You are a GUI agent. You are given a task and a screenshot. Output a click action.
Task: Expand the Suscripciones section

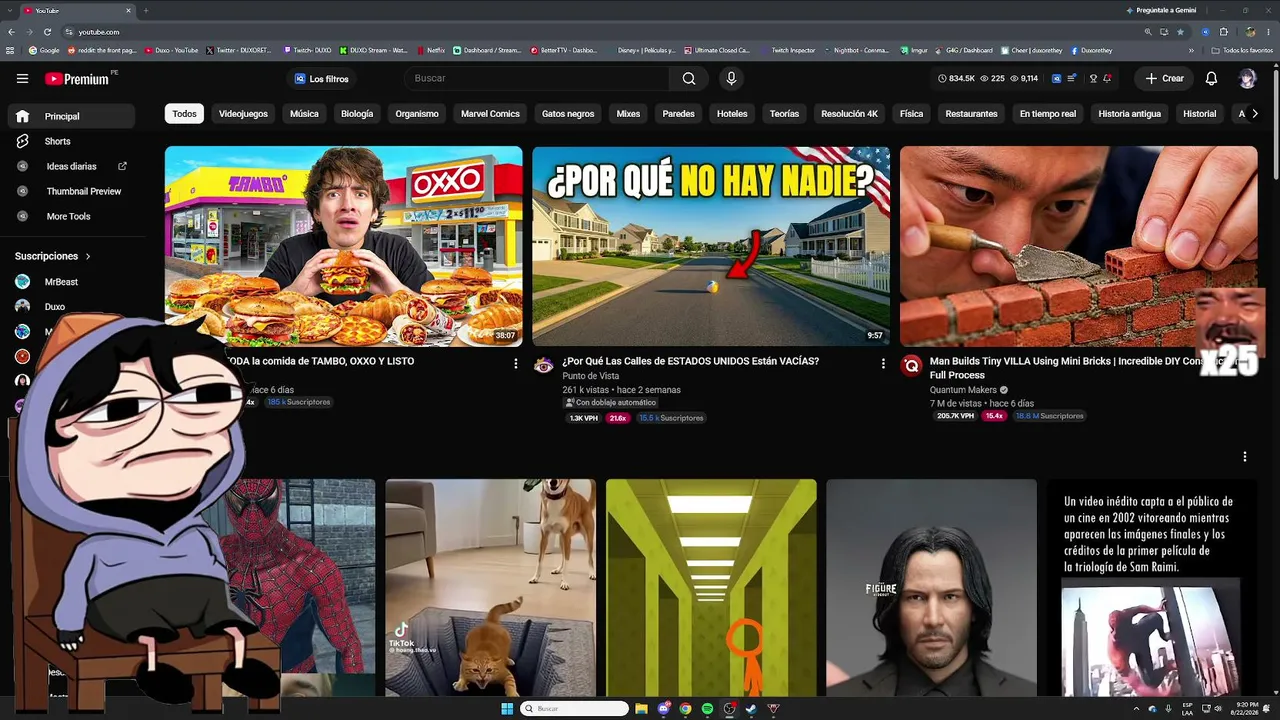pos(53,256)
